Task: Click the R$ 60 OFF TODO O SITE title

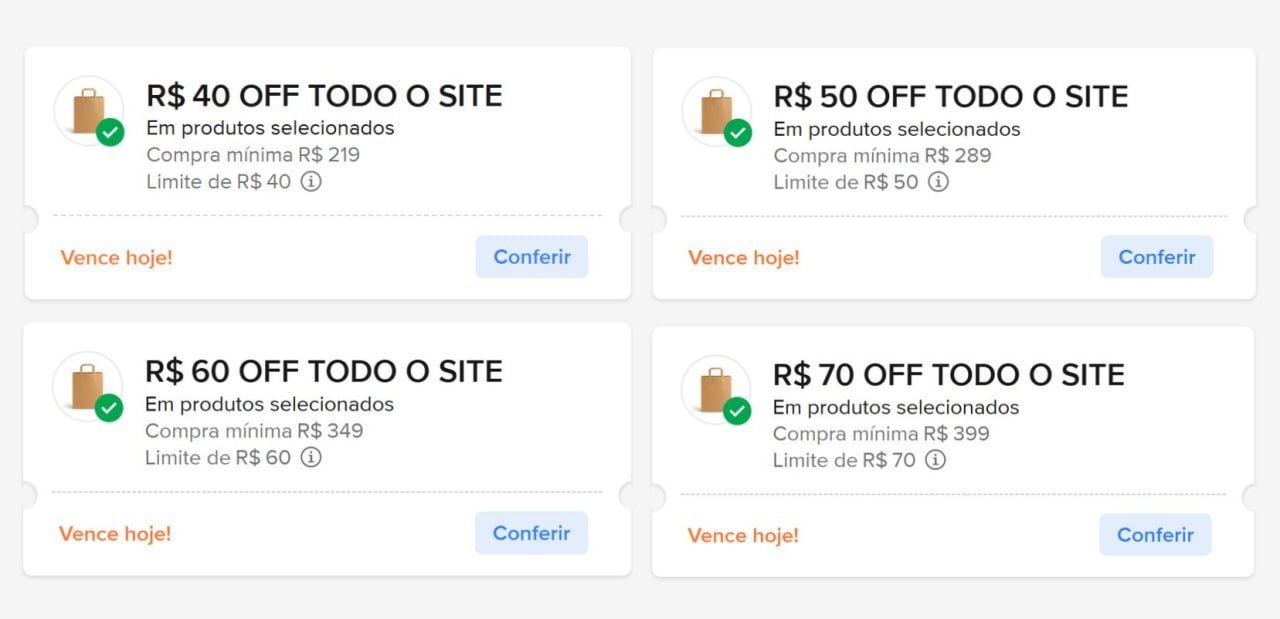Action: pyautogui.click(x=324, y=371)
